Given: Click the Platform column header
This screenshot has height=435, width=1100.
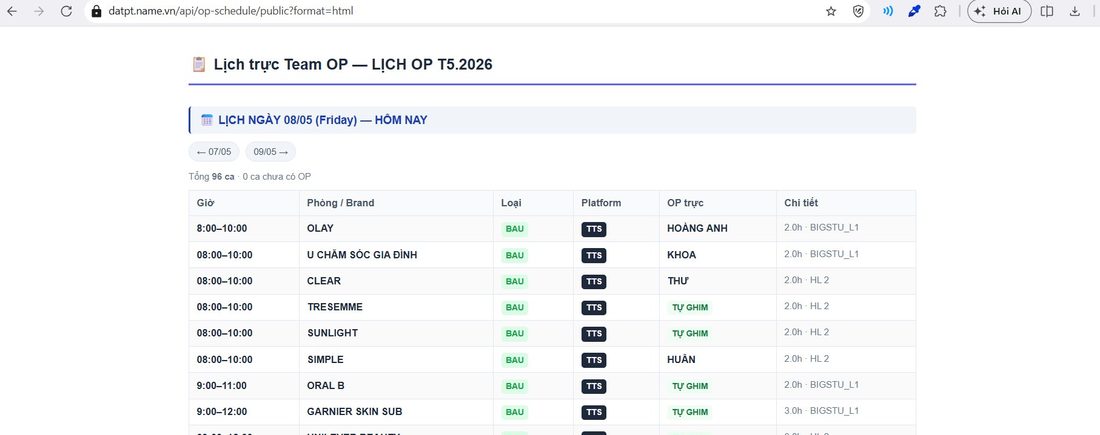Looking at the screenshot, I should point(616,203).
